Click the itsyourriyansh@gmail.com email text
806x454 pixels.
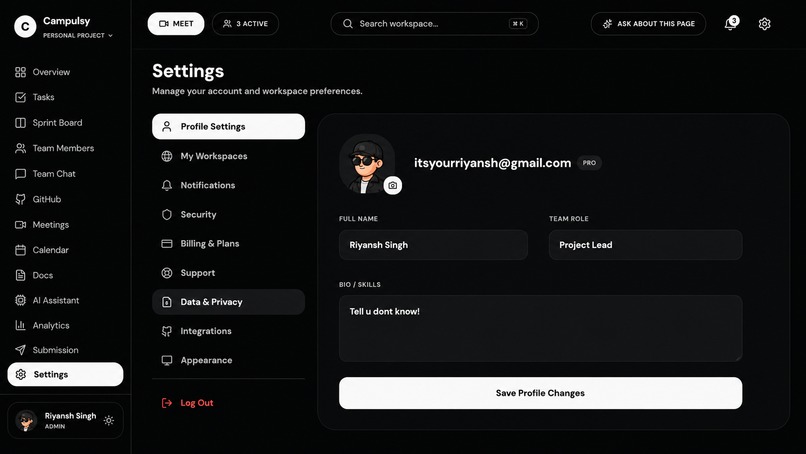(x=492, y=163)
